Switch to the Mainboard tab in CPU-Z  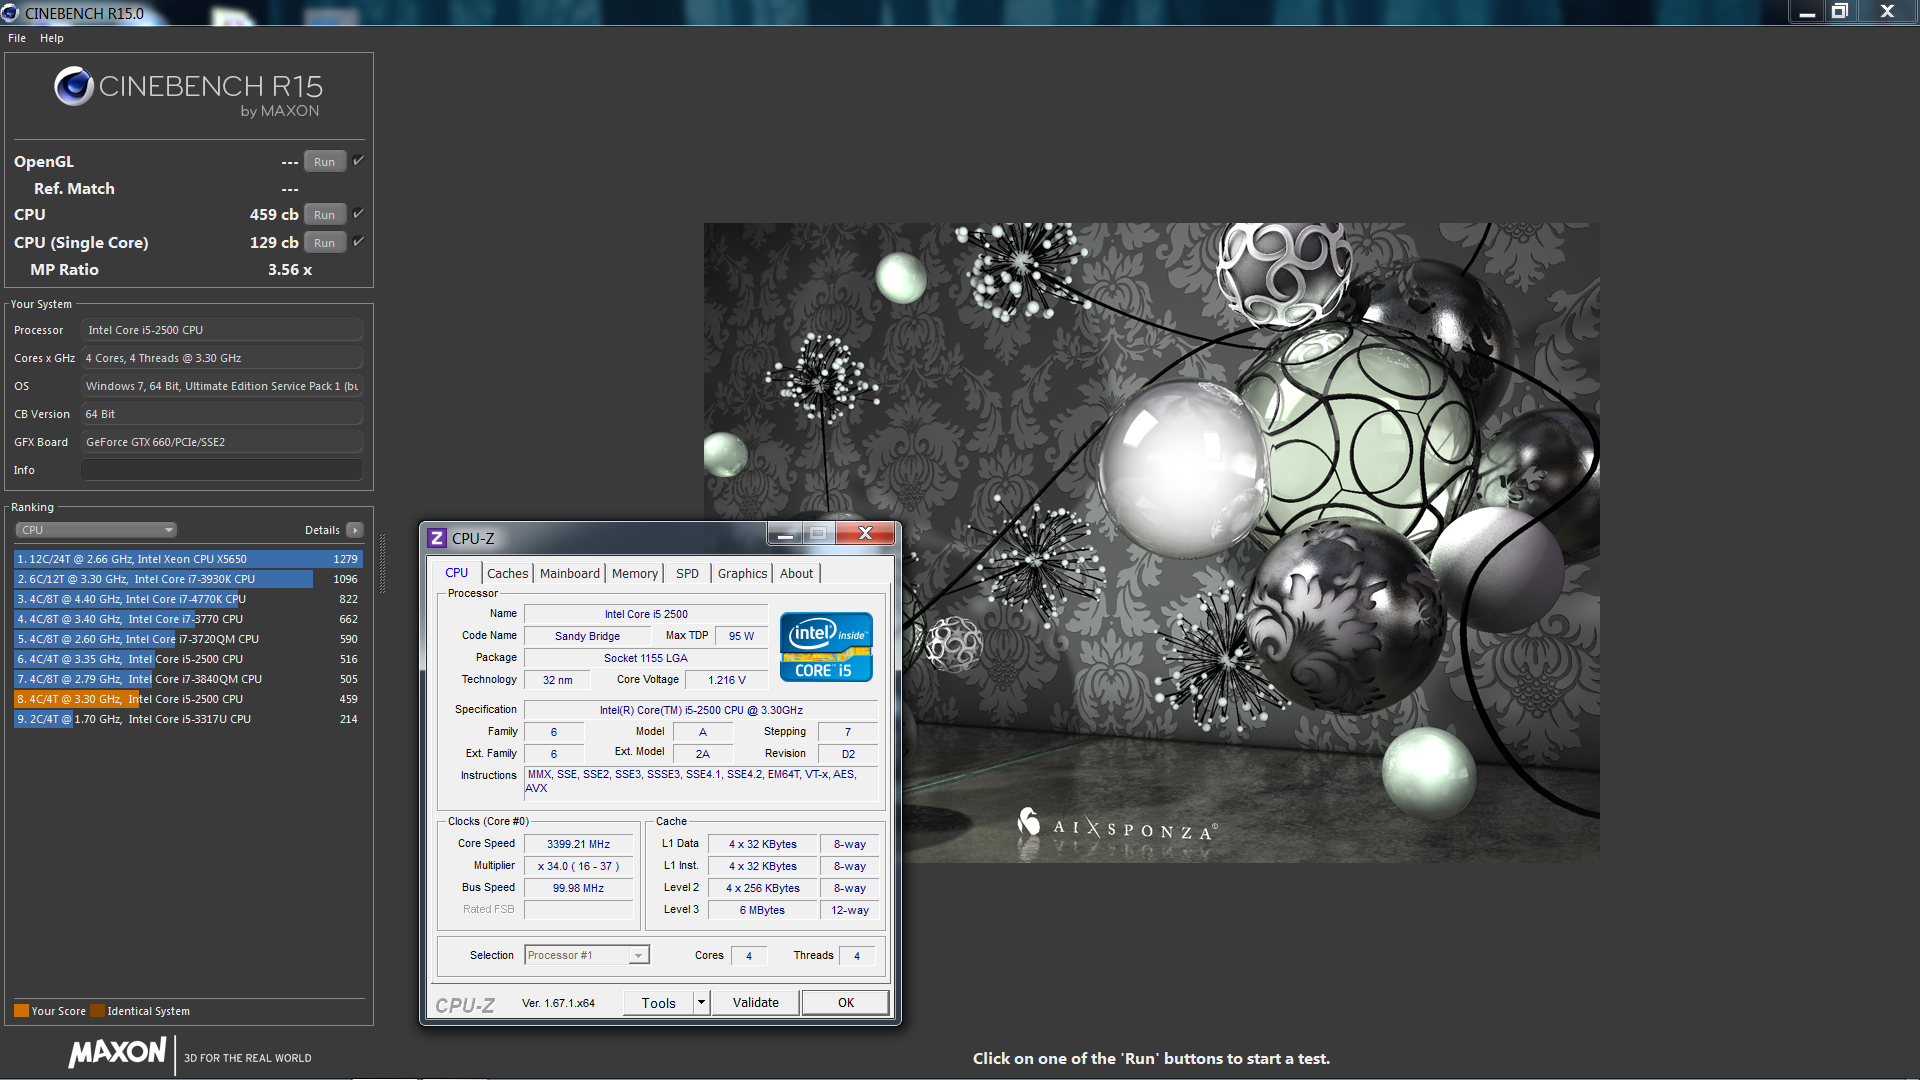click(570, 573)
